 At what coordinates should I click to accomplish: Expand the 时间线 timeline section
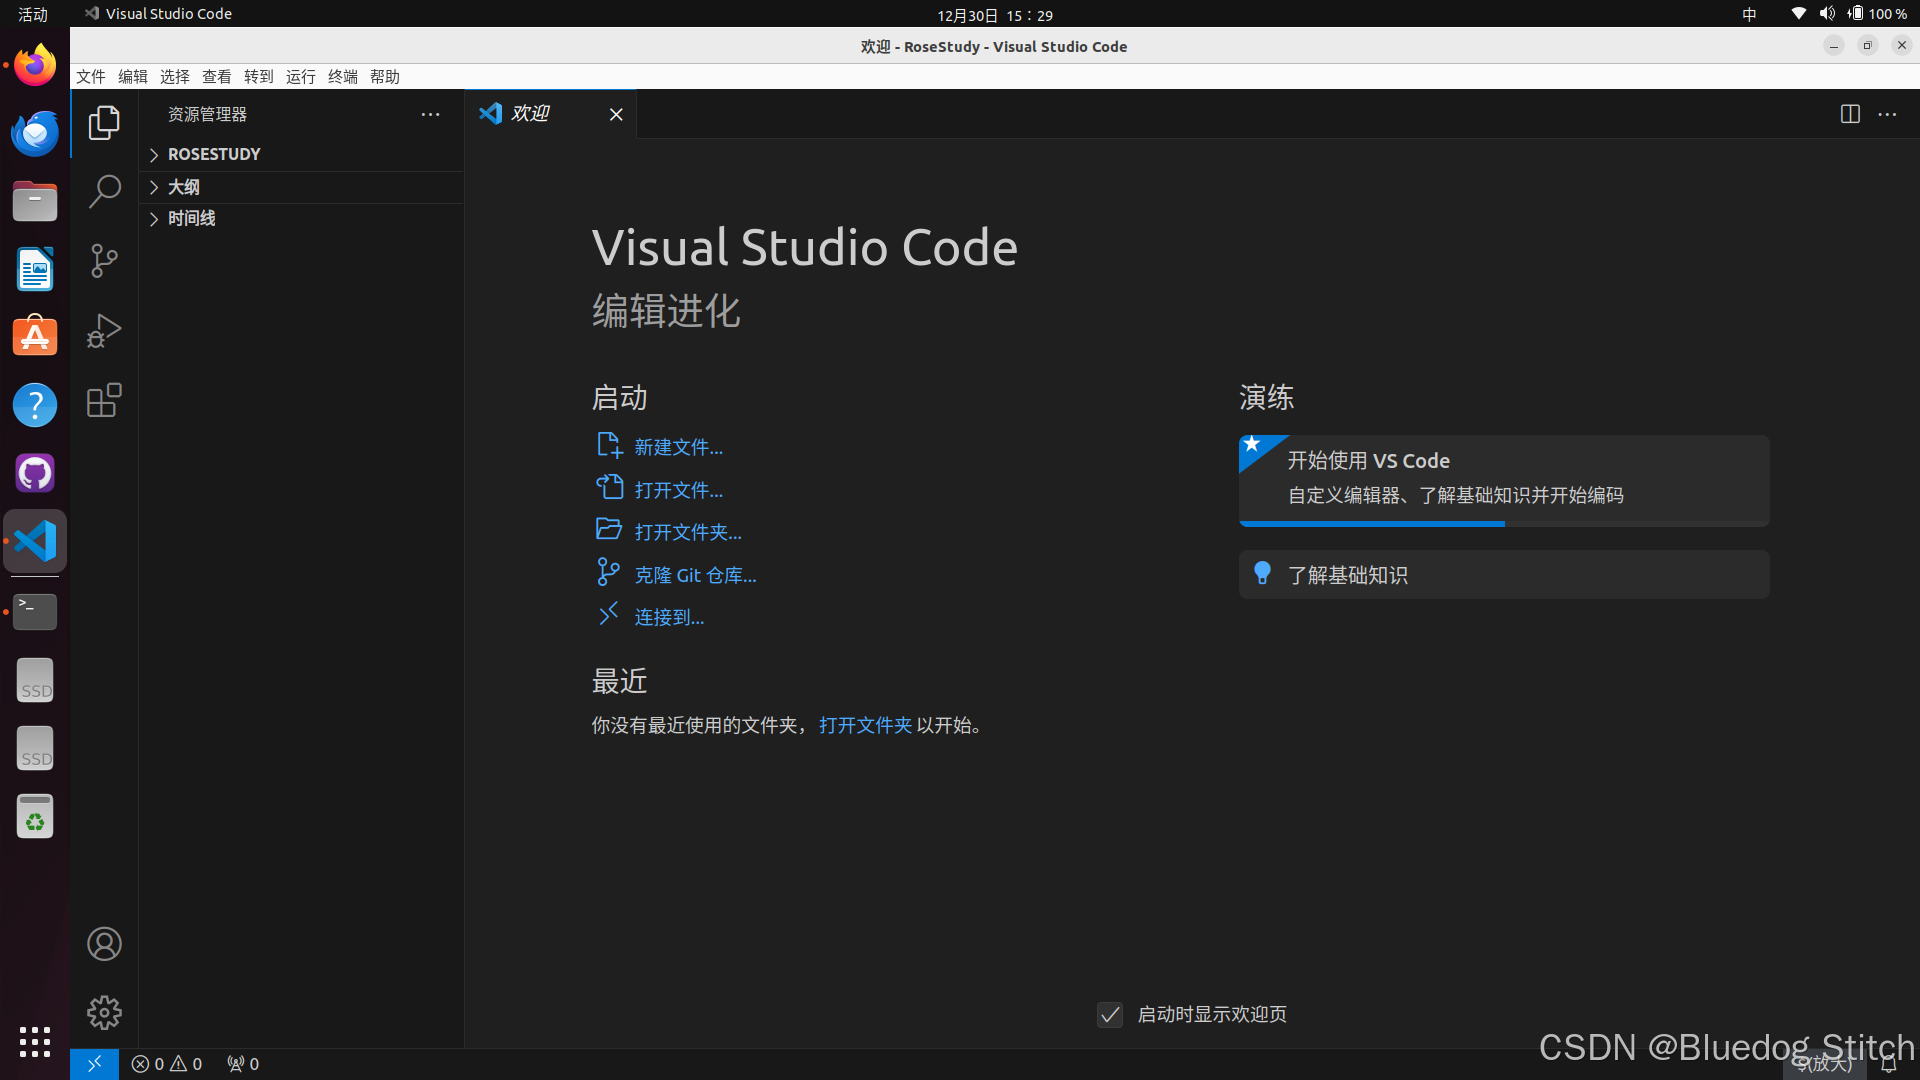tap(190, 218)
